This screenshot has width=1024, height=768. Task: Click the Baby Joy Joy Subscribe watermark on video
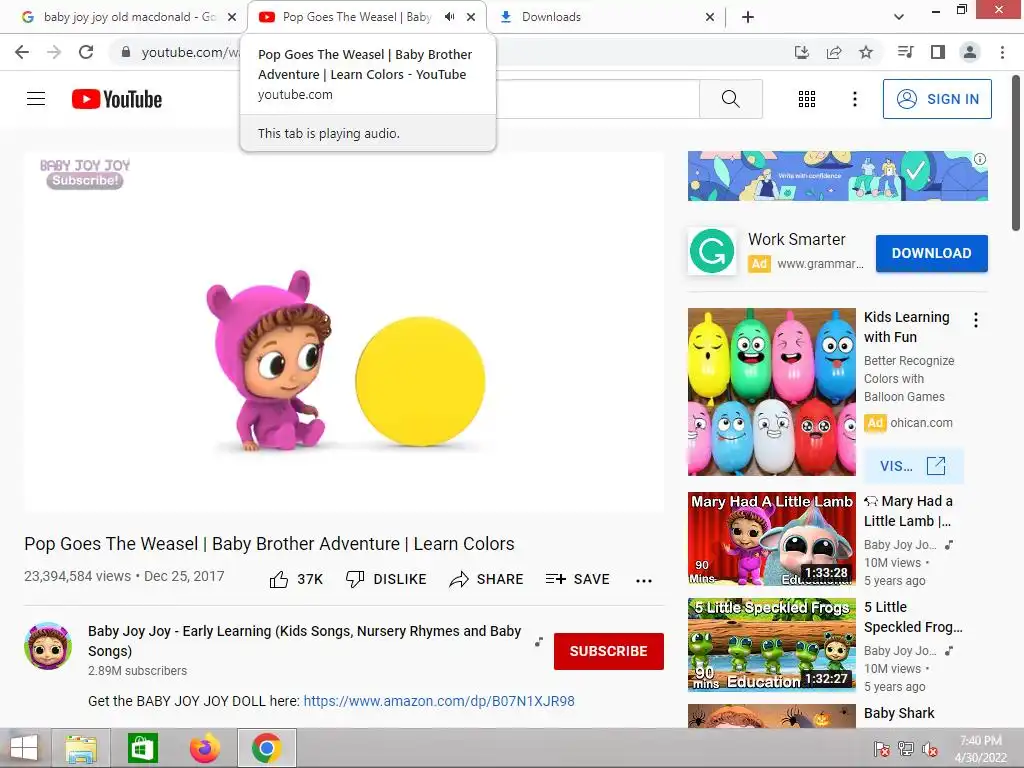point(85,174)
